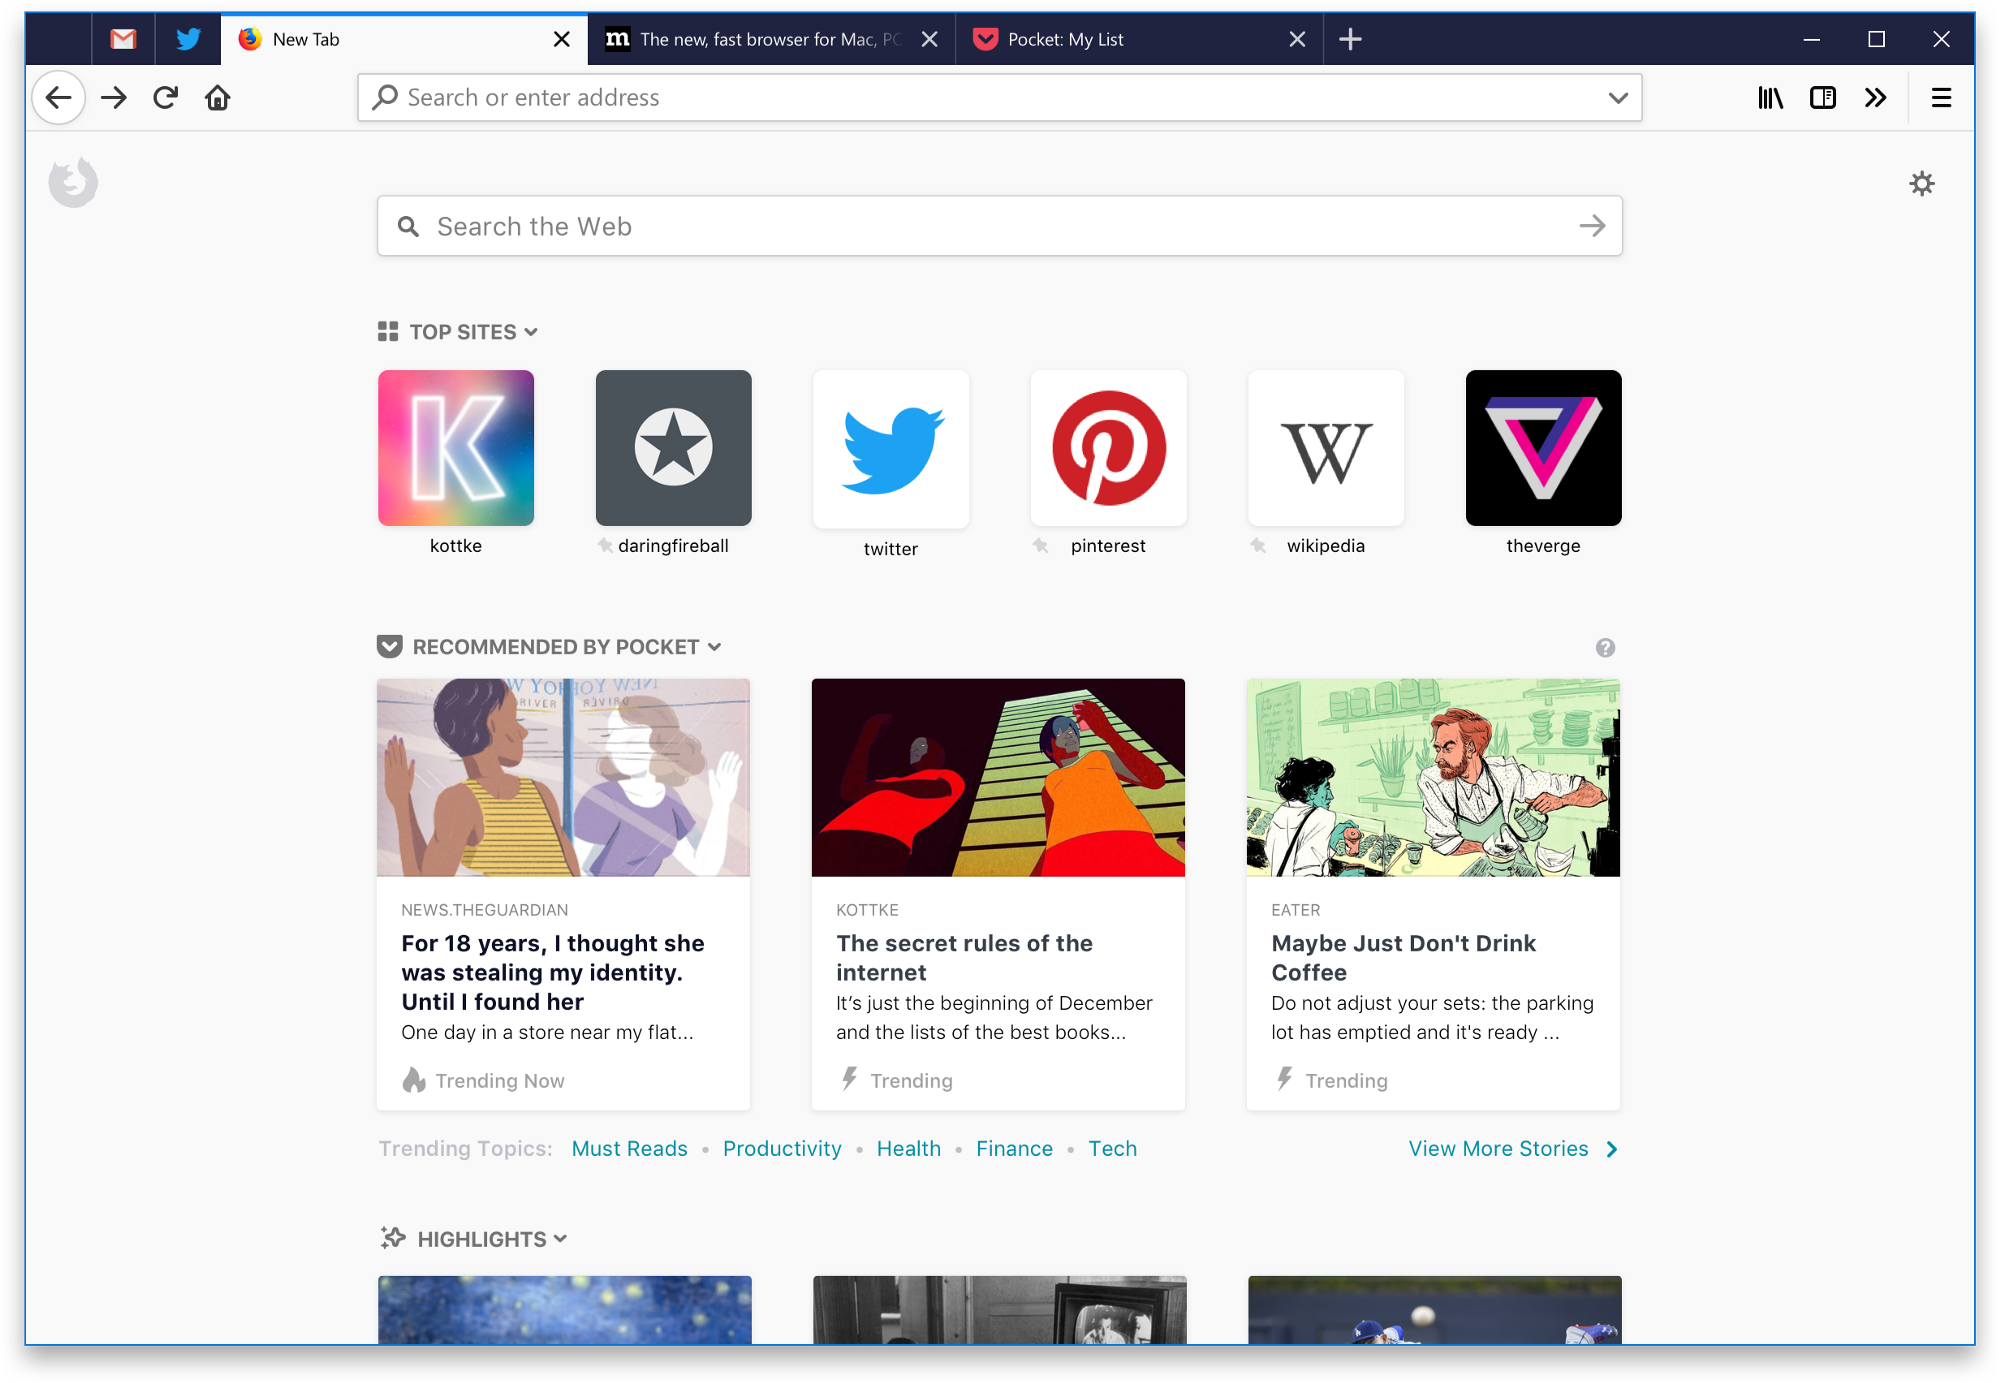Viewport: 2000px width, 1383px height.
Task: Click the toolbar overflow chevrons
Action: pos(1875,97)
